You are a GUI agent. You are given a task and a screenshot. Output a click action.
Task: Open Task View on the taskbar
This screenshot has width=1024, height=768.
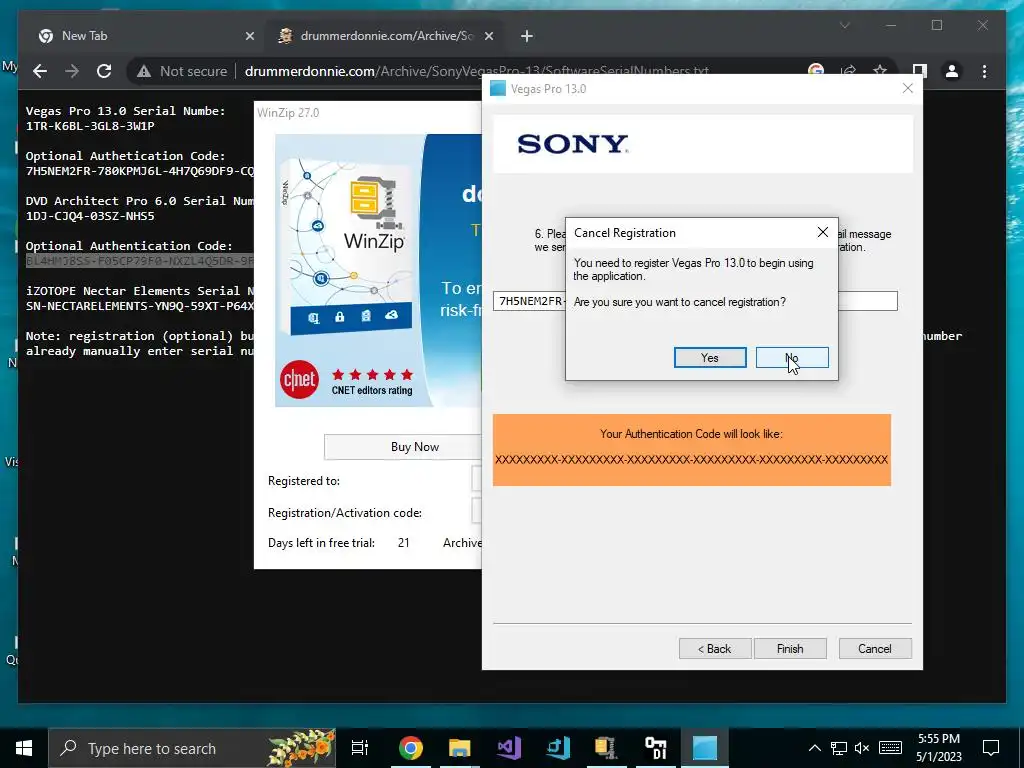click(x=360, y=748)
